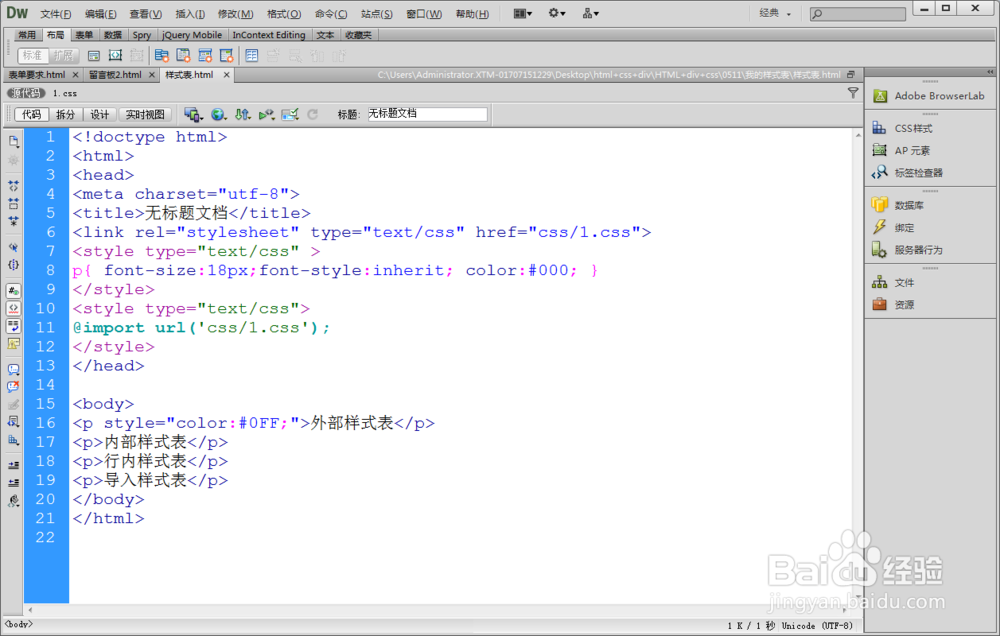Select the 表单 insert bar tab
This screenshot has height=636, width=1000.
point(84,35)
